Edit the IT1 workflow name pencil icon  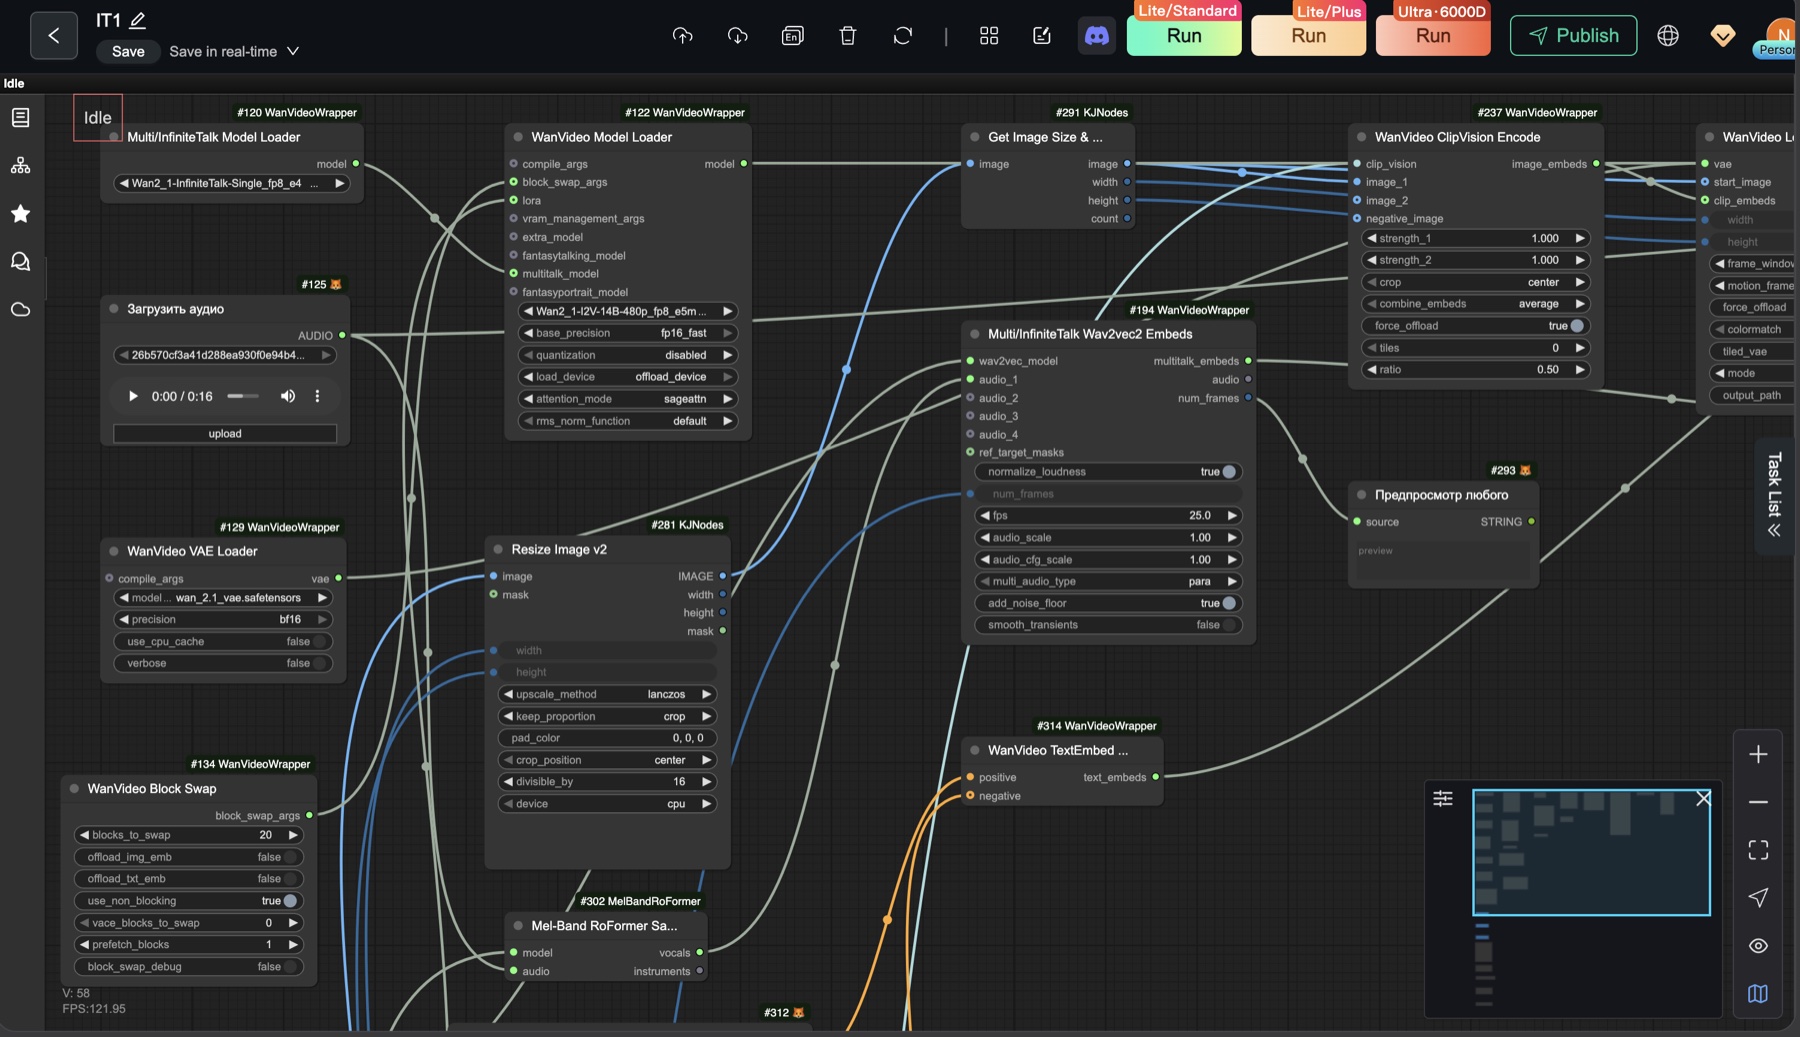[x=138, y=20]
